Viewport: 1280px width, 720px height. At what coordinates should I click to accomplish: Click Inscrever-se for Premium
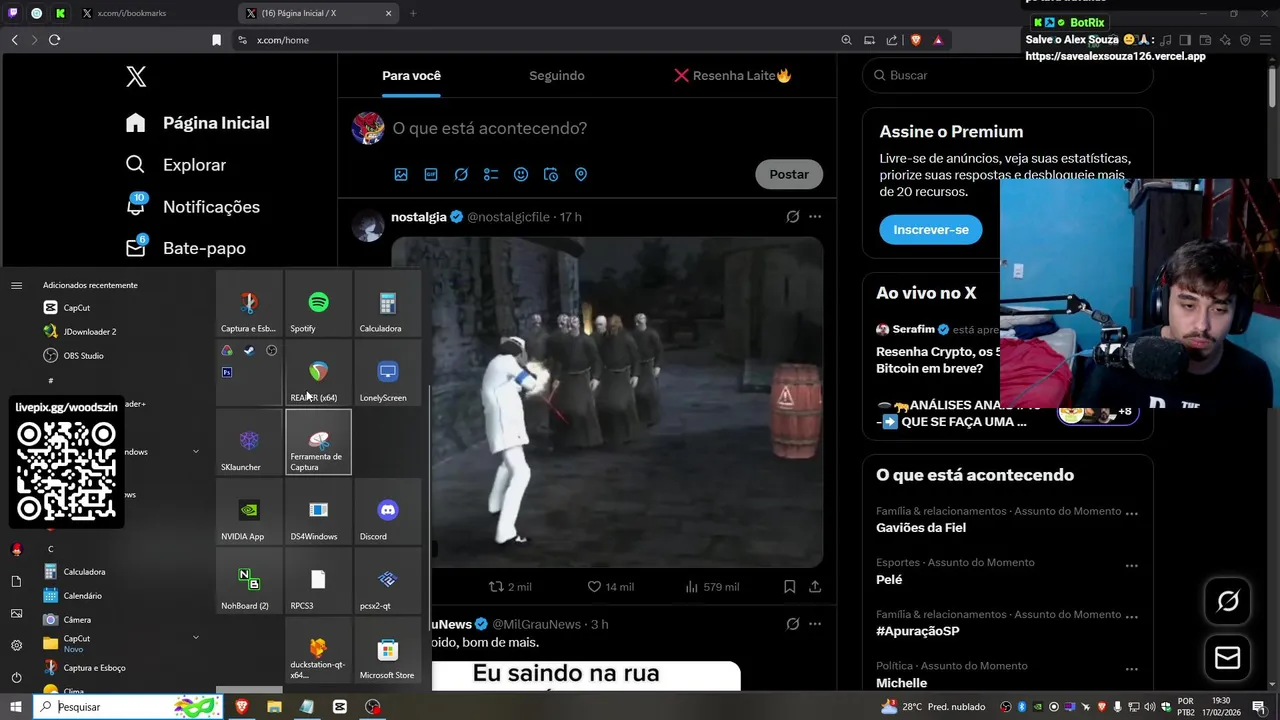(x=931, y=230)
